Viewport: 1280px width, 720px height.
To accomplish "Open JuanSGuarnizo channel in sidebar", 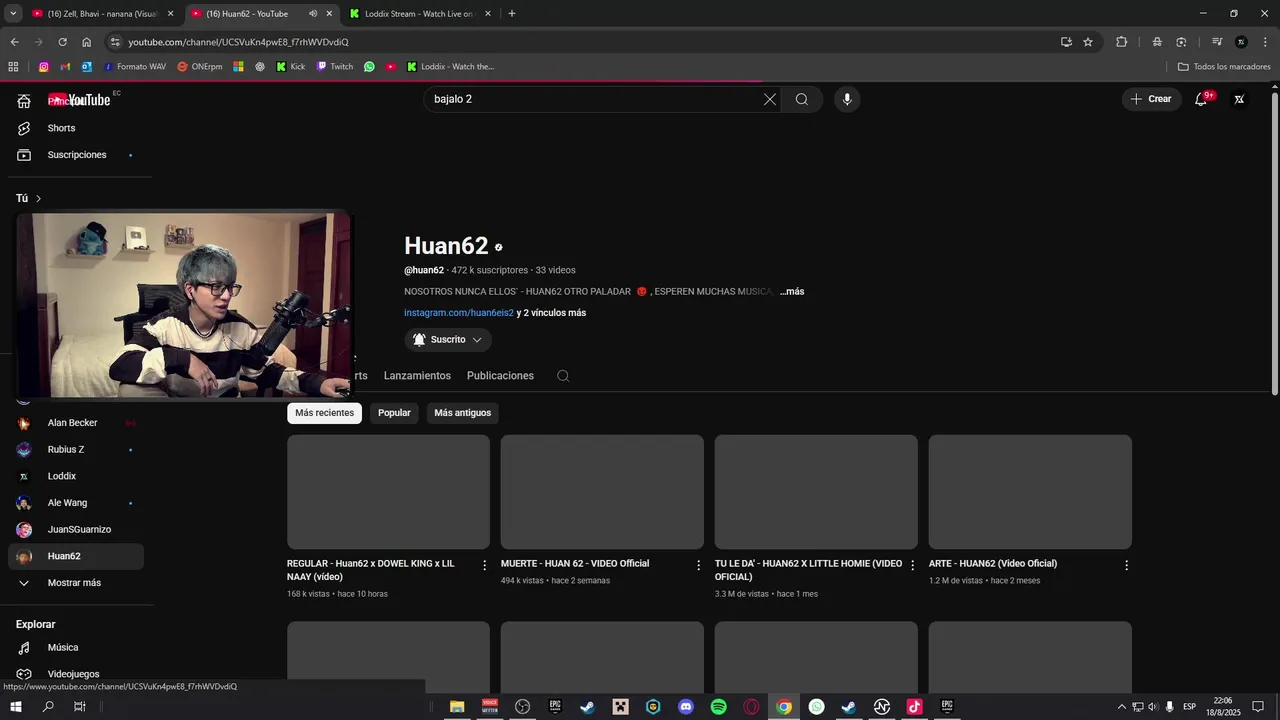I will click(76, 530).
